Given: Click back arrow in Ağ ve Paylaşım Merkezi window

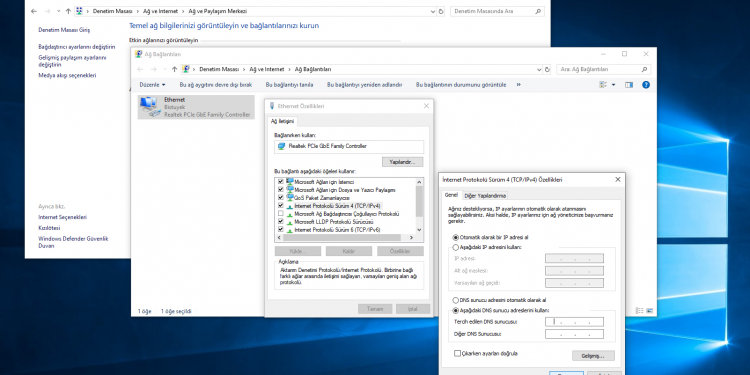Looking at the screenshot, I should pos(34,11).
